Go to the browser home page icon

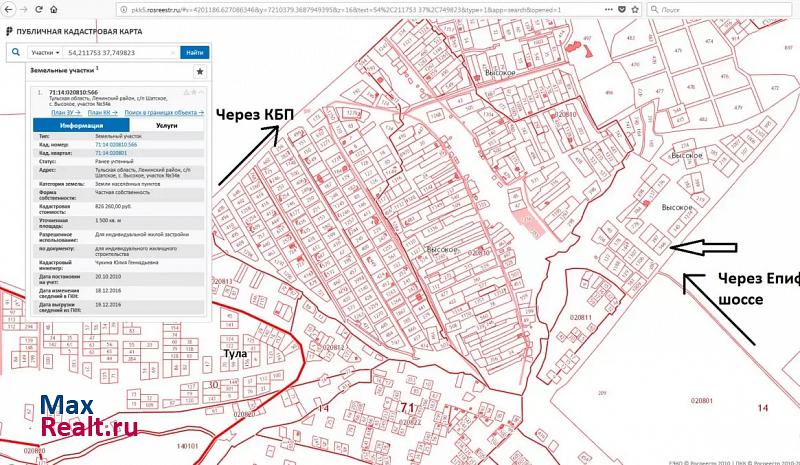coord(53,9)
